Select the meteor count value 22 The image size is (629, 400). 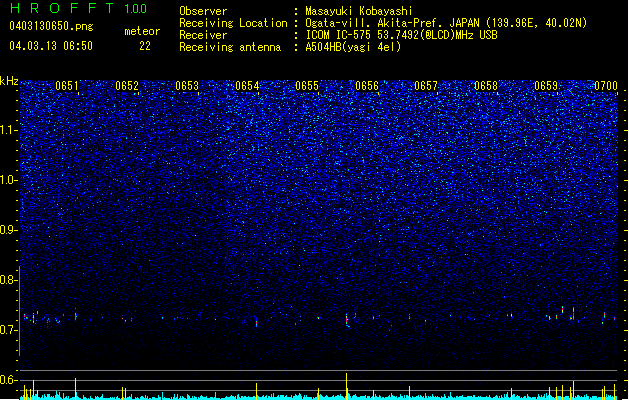(x=145, y=46)
